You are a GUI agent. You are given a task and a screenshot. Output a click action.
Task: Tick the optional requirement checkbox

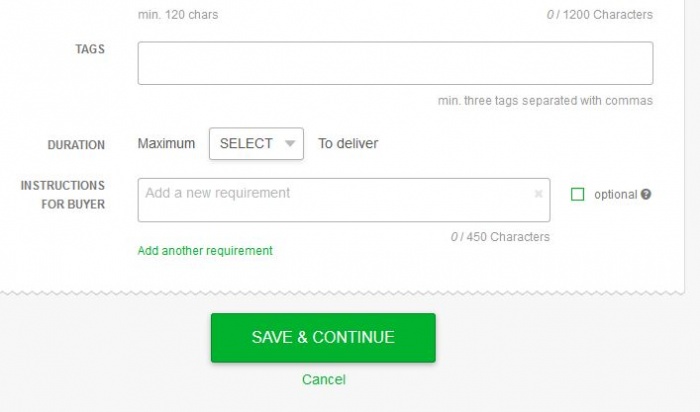coord(577,194)
